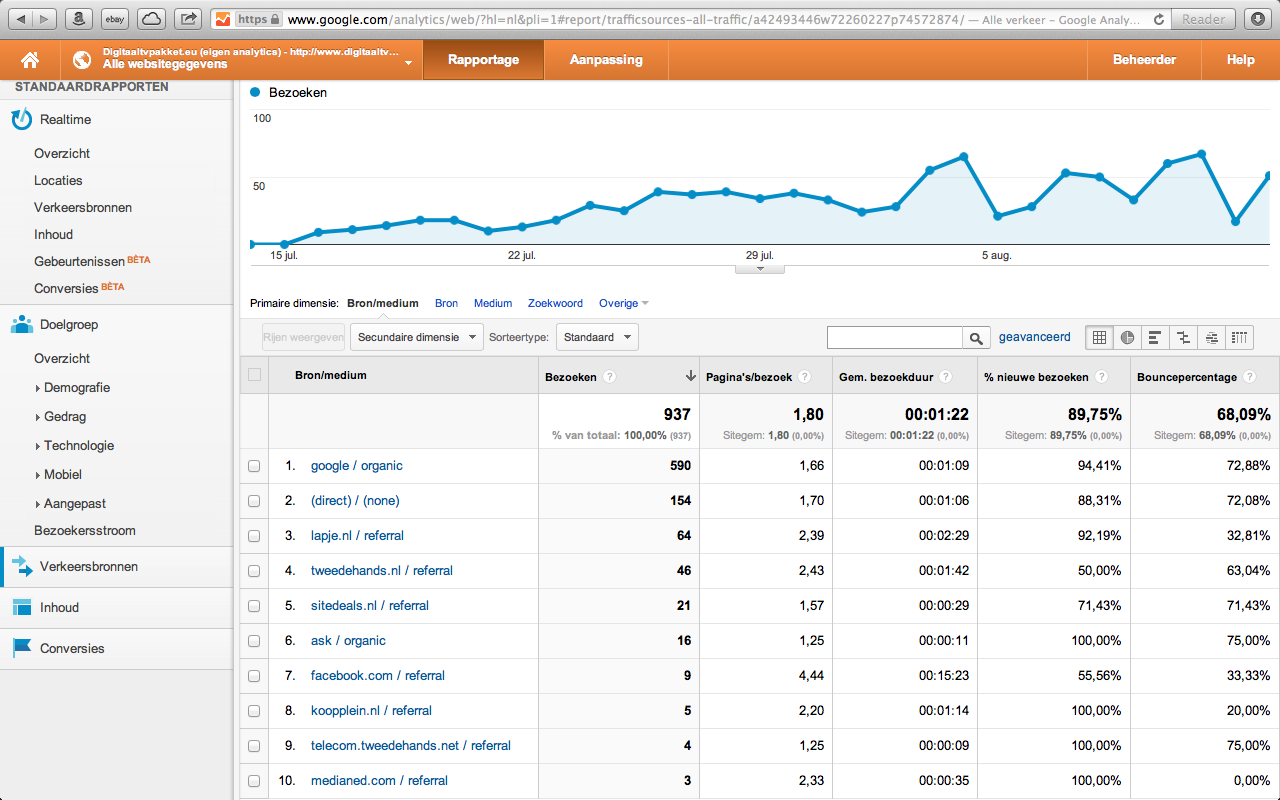This screenshot has height=800, width=1280.
Task: Select Zoekwoord as primary dimension
Action: (x=555, y=303)
